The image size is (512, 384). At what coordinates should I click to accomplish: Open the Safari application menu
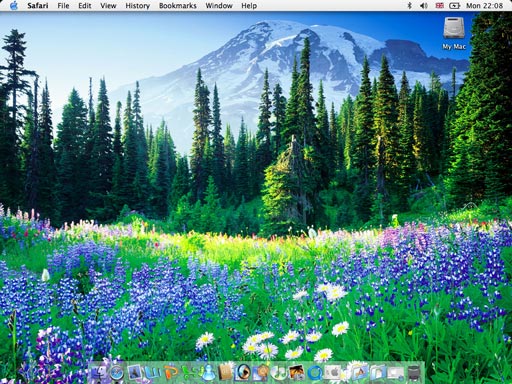point(38,6)
